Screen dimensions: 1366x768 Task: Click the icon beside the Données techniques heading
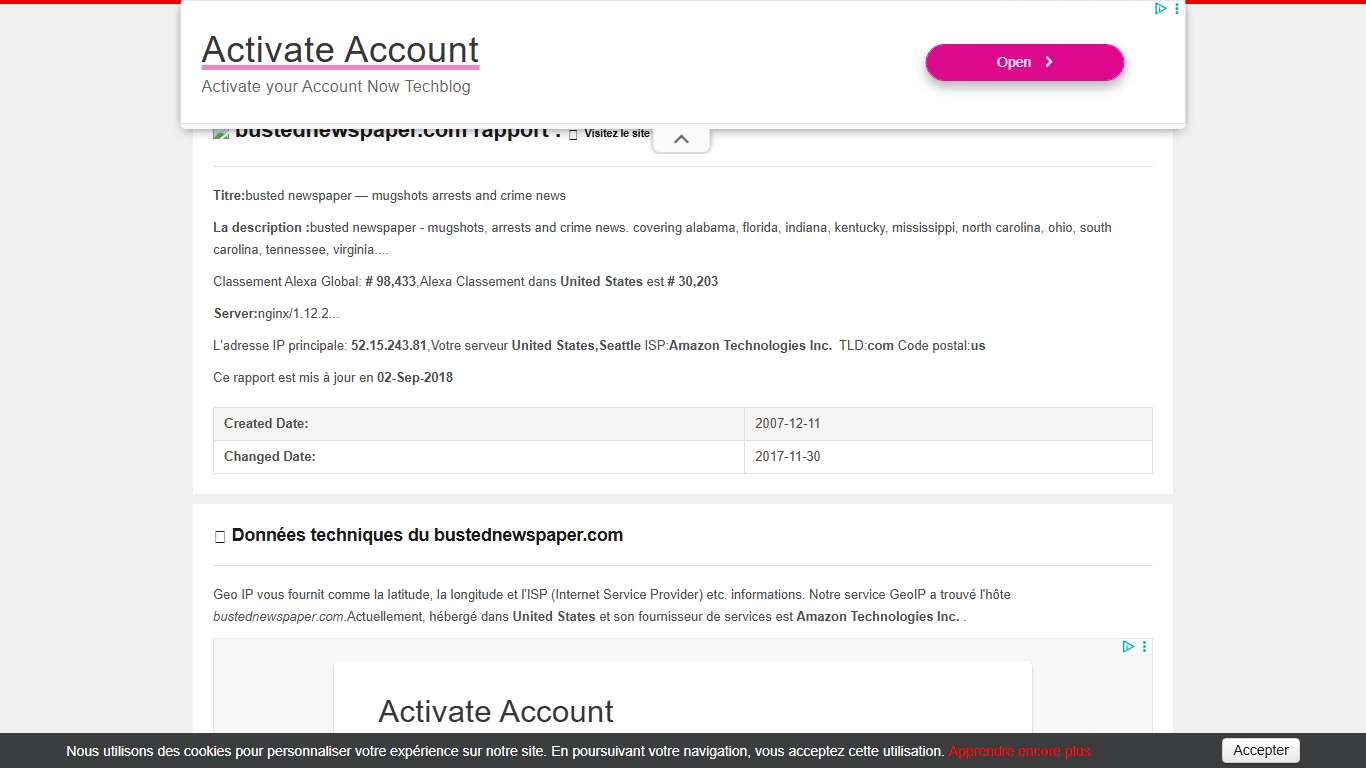pos(220,537)
